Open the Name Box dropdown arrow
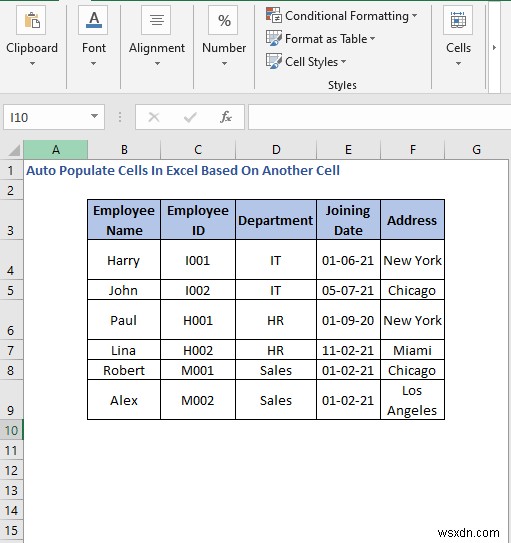The height and width of the screenshot is (543, 511). (x=94, y=116)
